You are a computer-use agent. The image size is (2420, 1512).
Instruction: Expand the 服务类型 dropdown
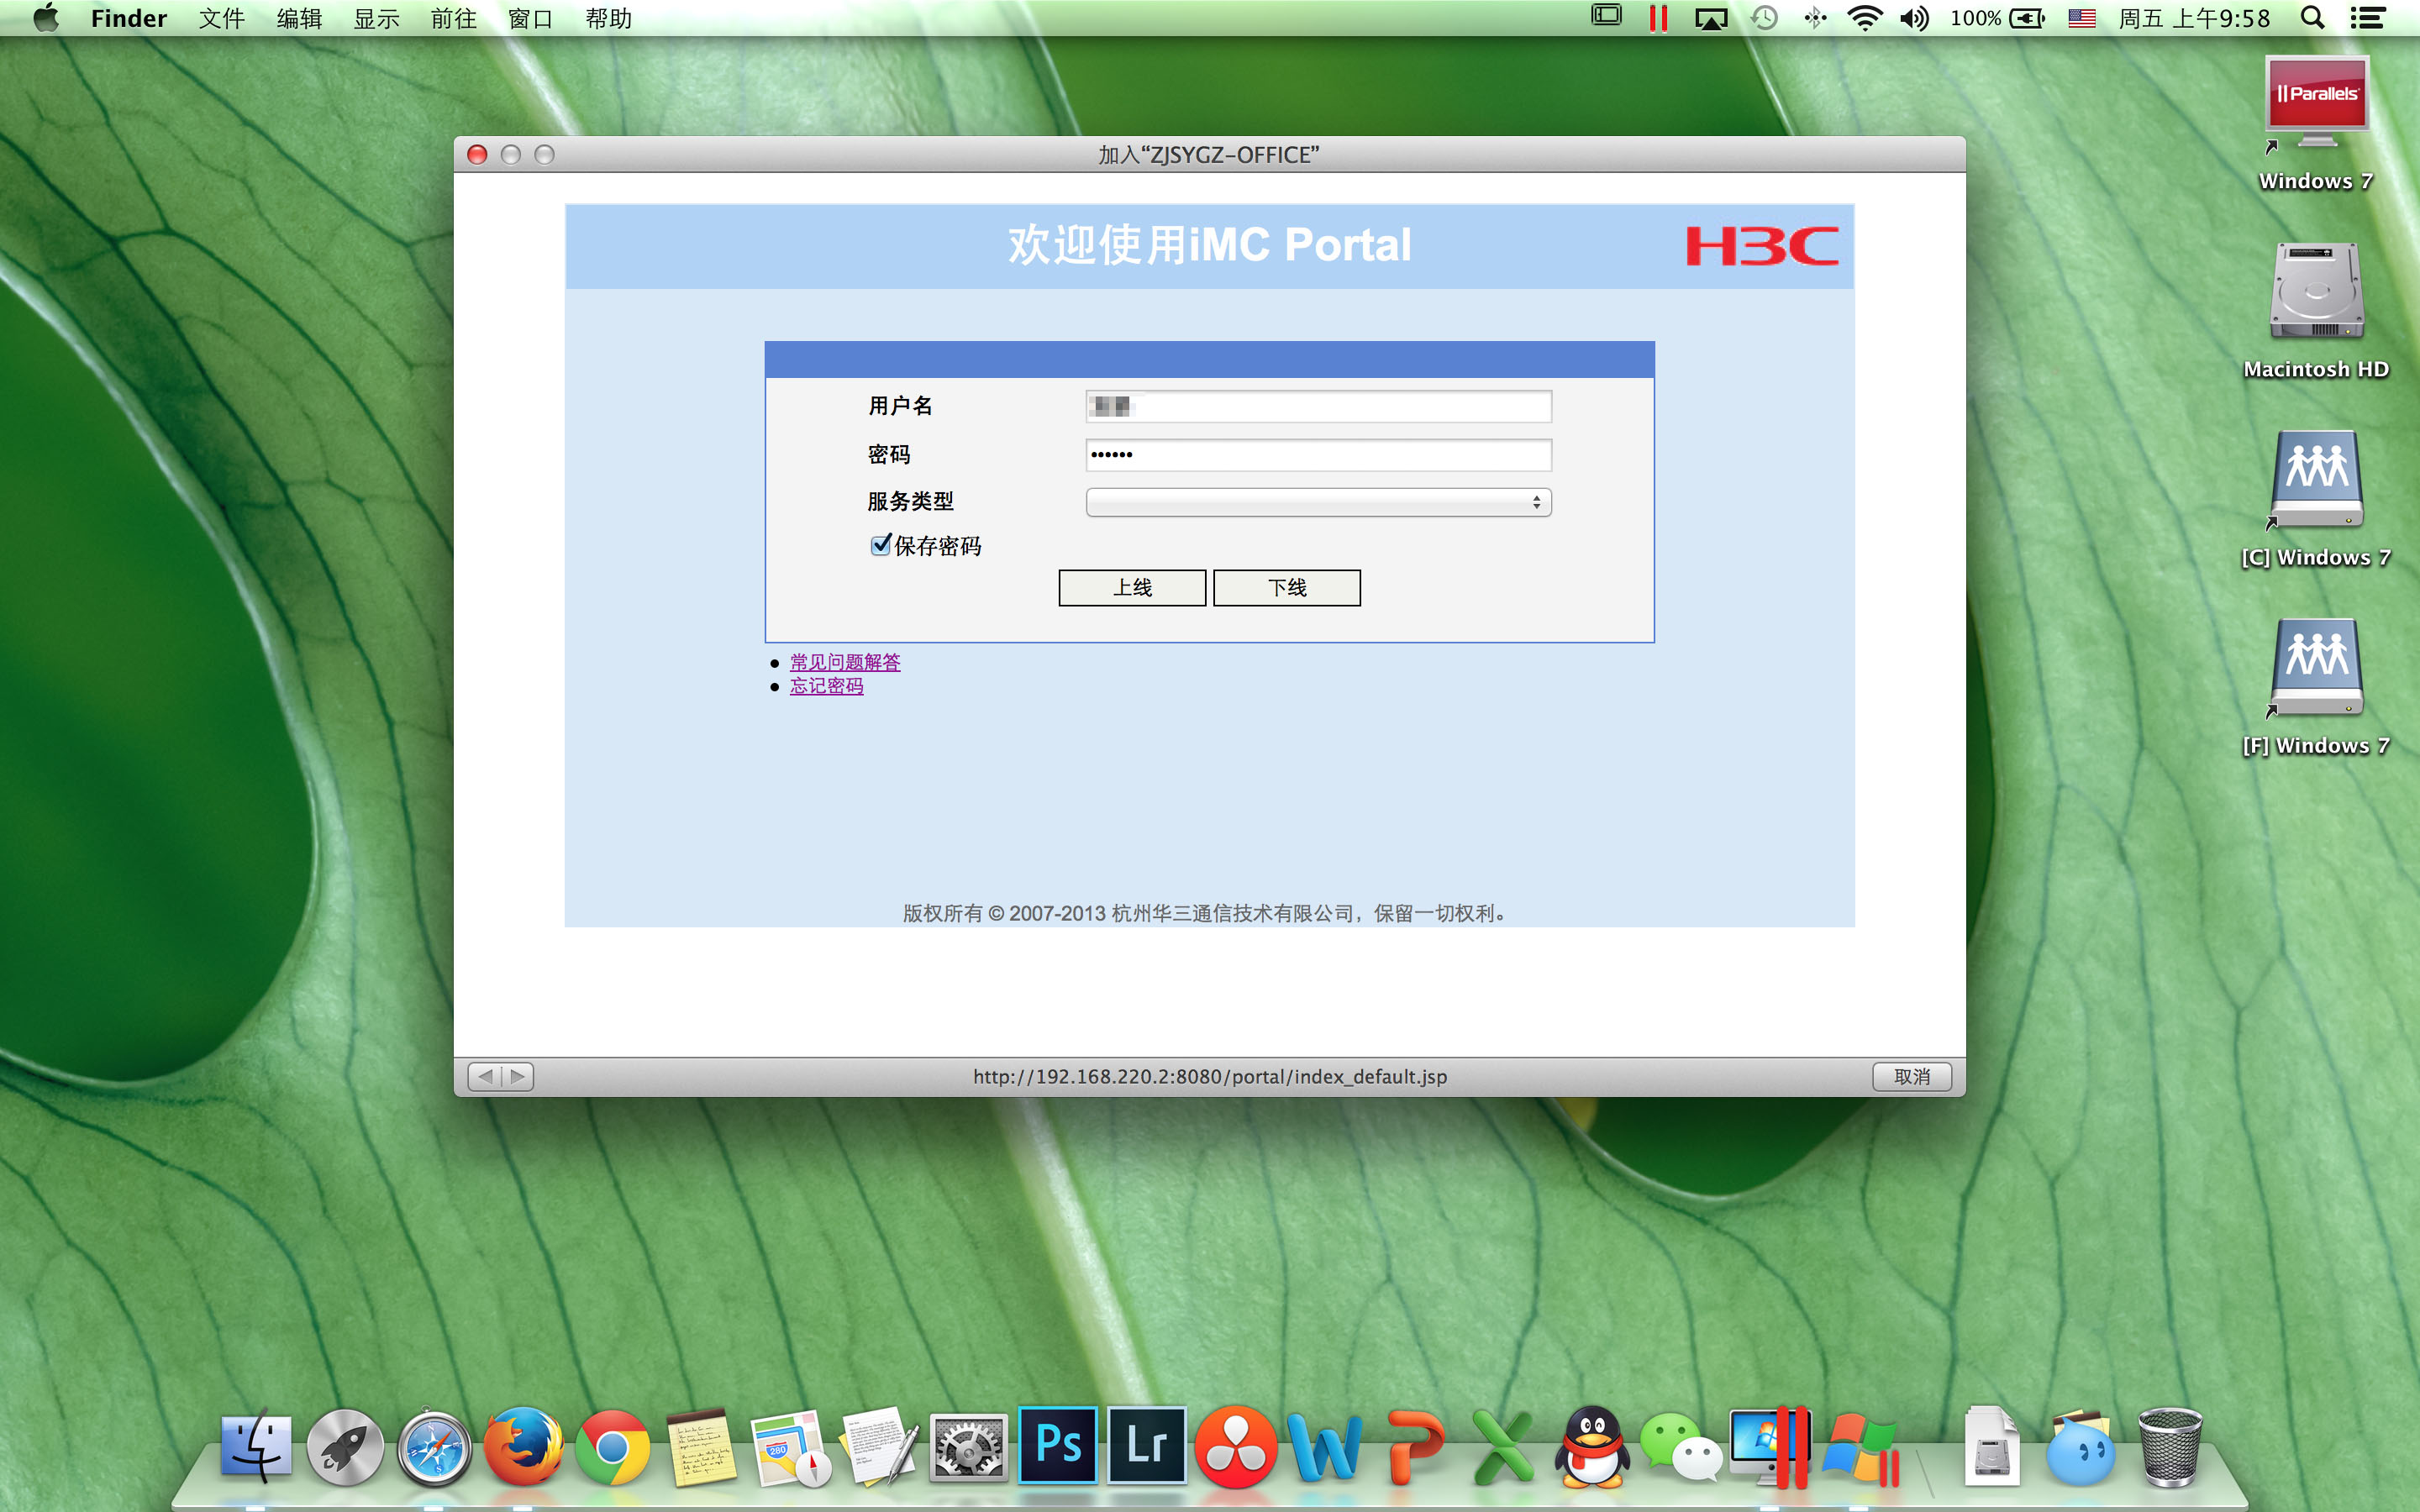pos(1318,502)
